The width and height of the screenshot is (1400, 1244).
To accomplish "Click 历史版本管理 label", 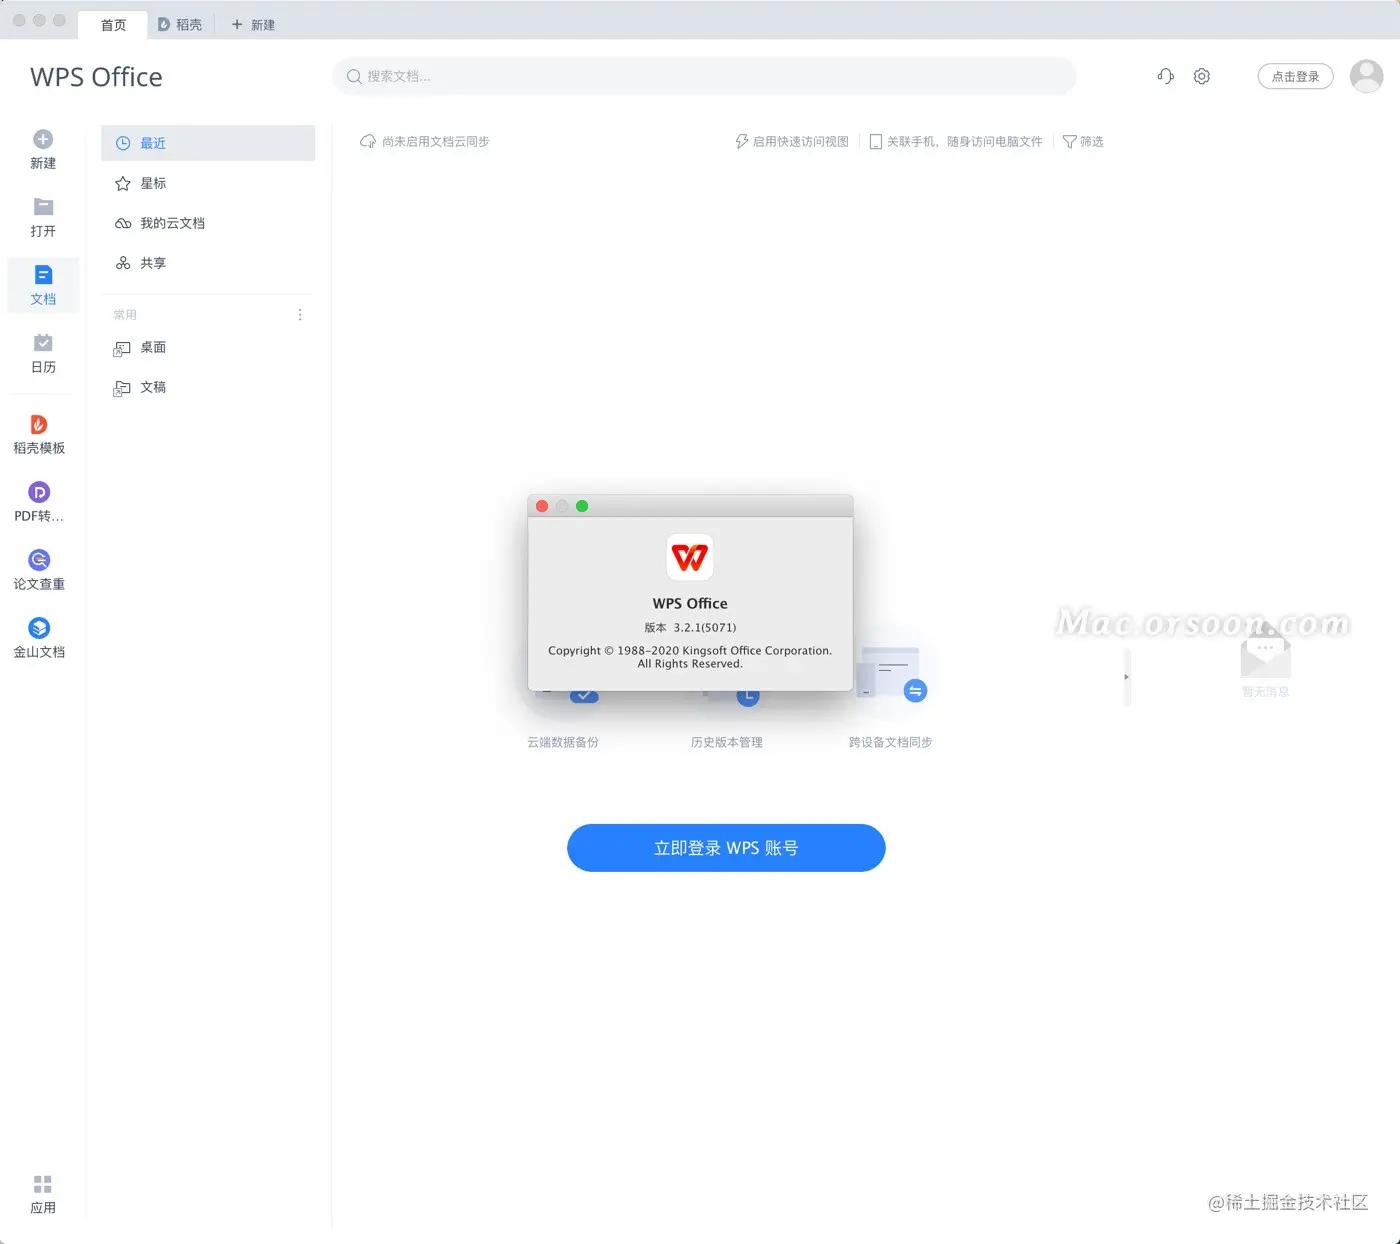I will click(727, 742).
